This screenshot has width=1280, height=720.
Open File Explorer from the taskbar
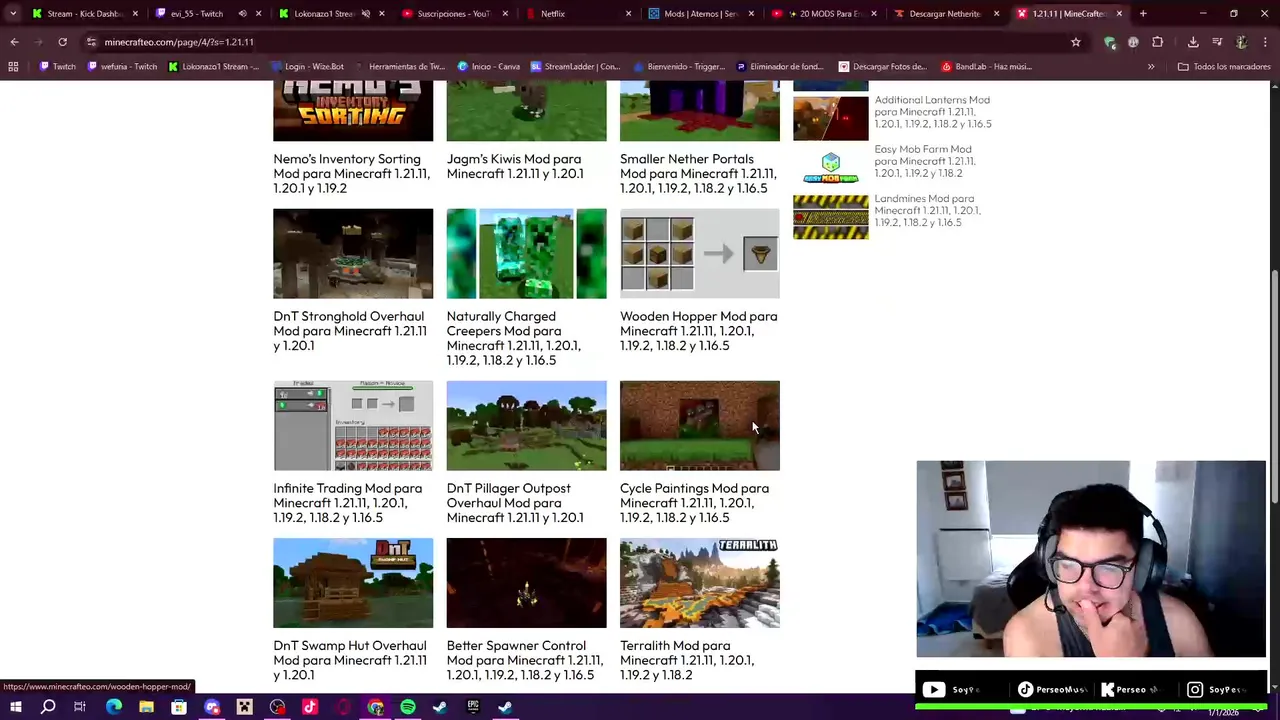[146, 707]
